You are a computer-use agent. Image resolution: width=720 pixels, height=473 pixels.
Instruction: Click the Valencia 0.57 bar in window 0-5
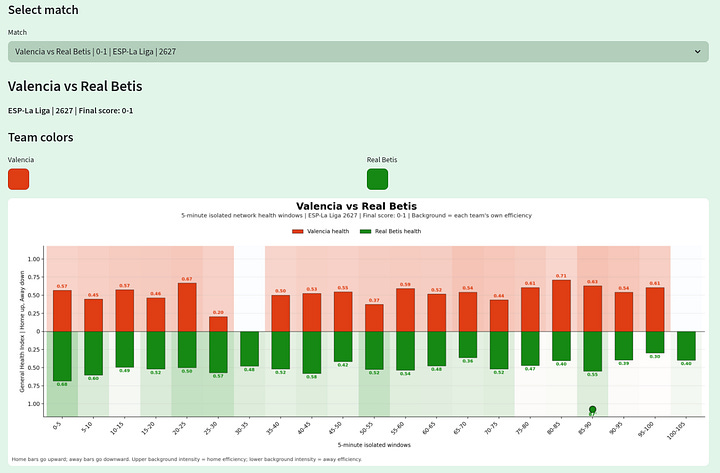(x=62, y=311)
